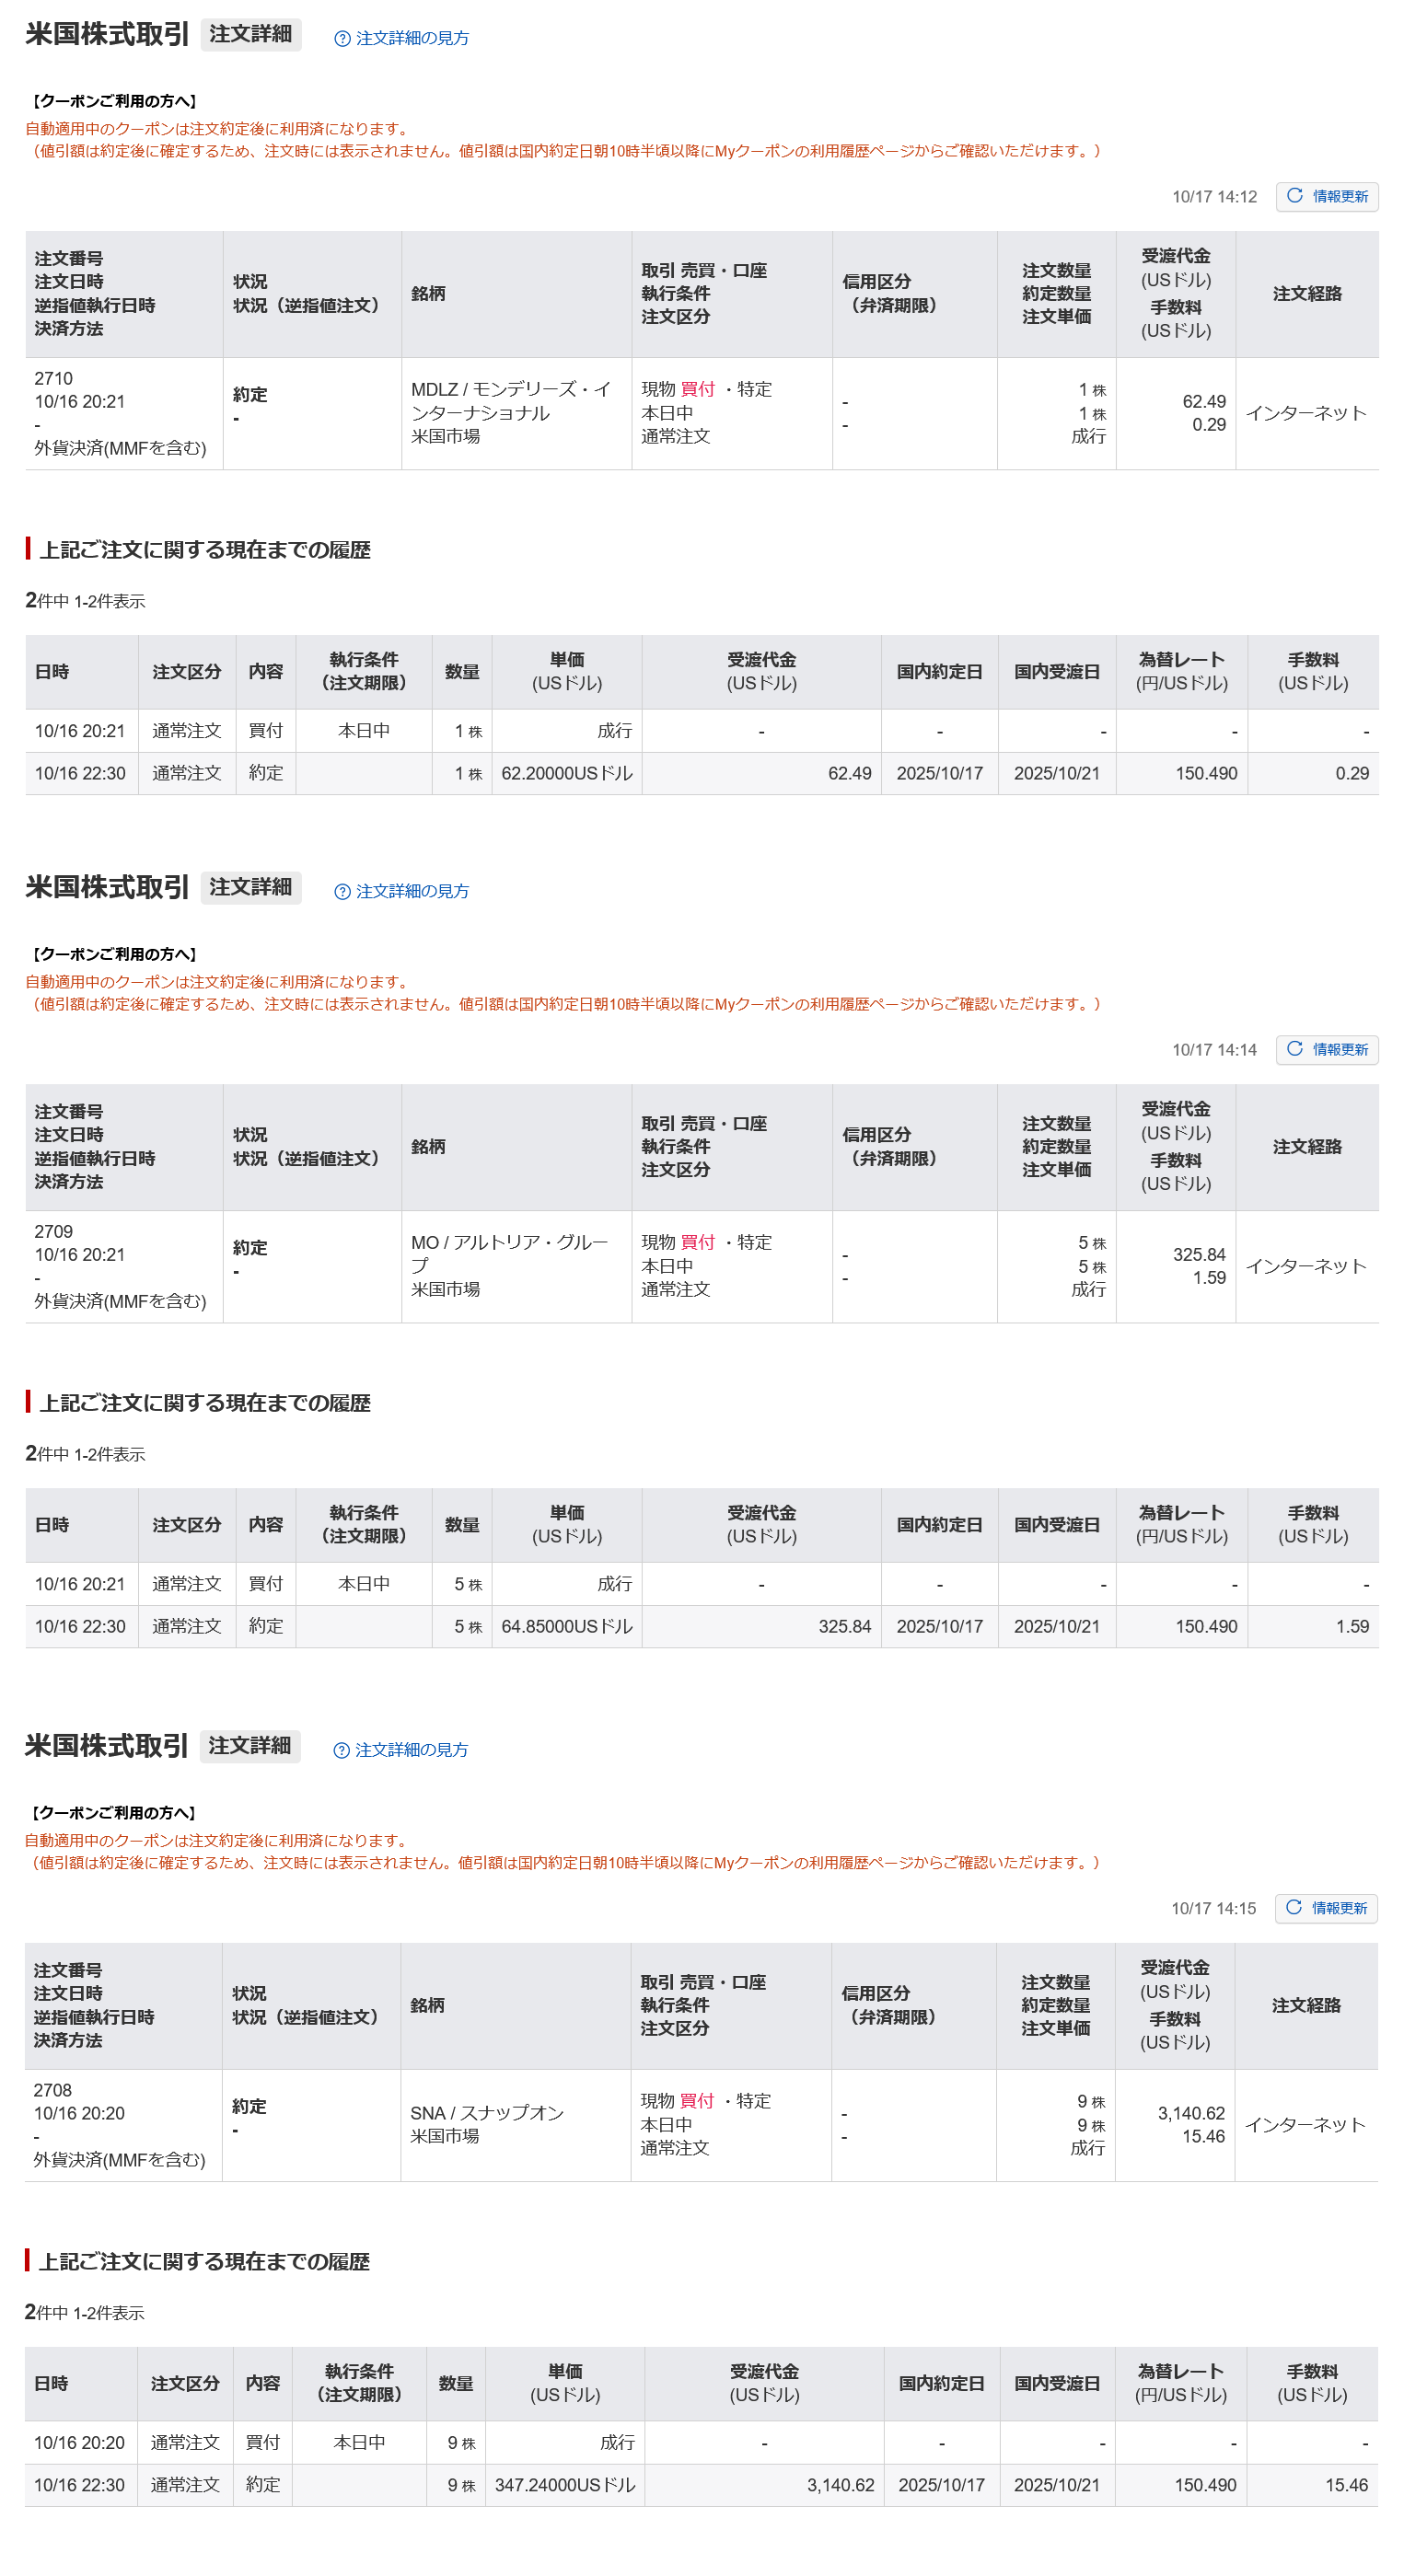This screenshot has width=1427, height=2576.
Task: Click order number 2708
Action: (x=53, y=2090)
